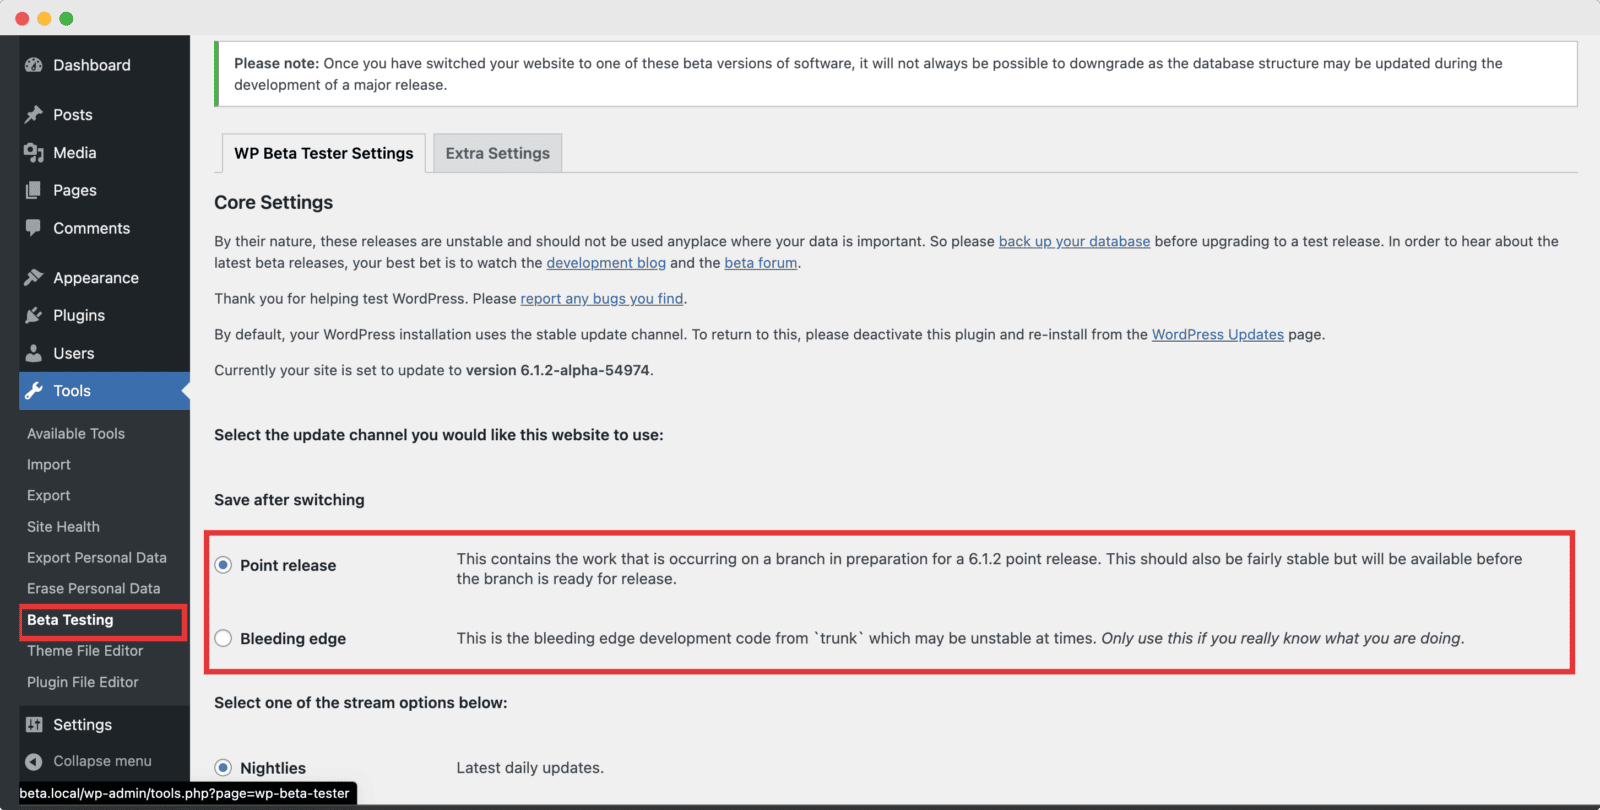
Task: Open the Dashboard menu item
Action: tap(92, 65)
